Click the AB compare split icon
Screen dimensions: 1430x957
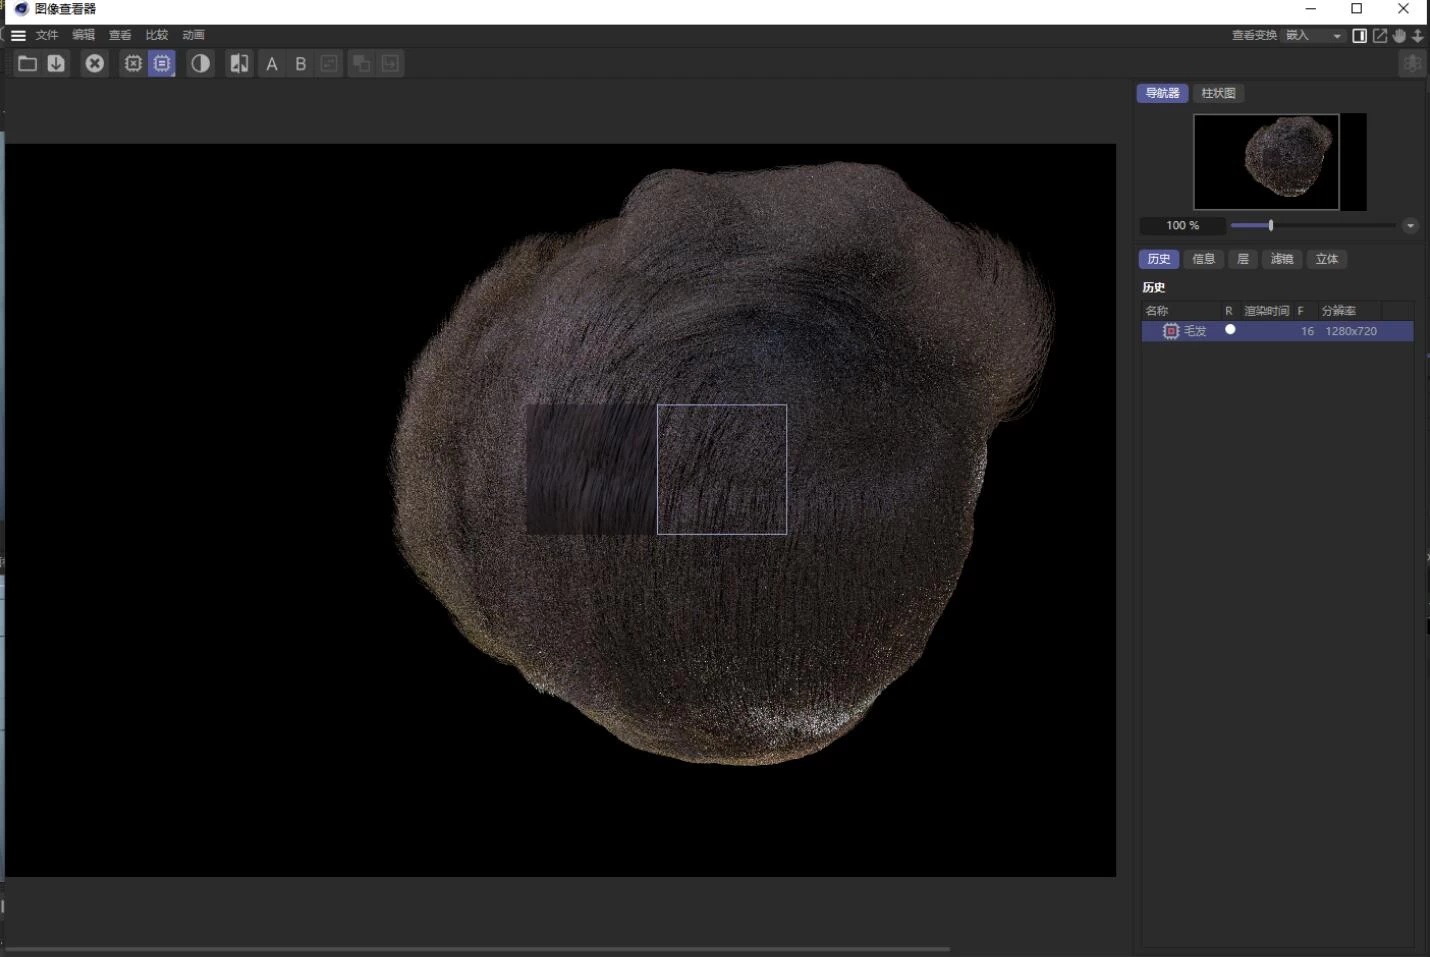pos(239,64)
